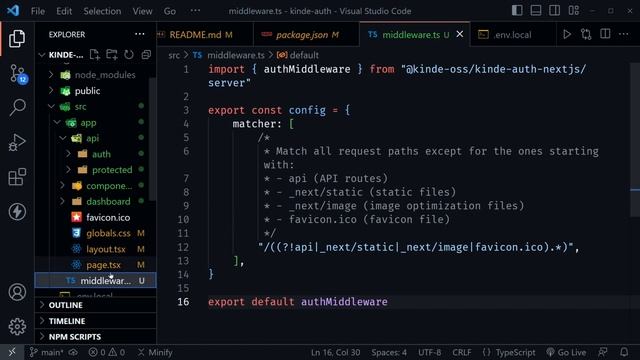
Task: Open the Manage settings gear
Action: pos(17,327)
